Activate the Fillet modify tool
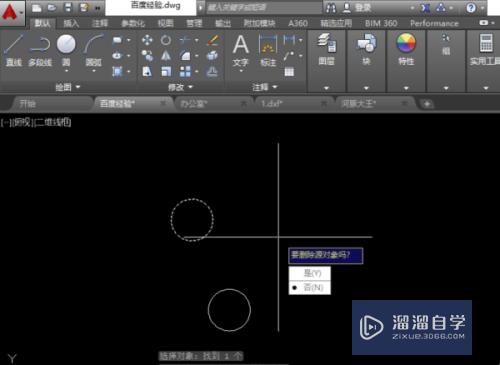Screen dimensions: 500x365 click(185, 56)
